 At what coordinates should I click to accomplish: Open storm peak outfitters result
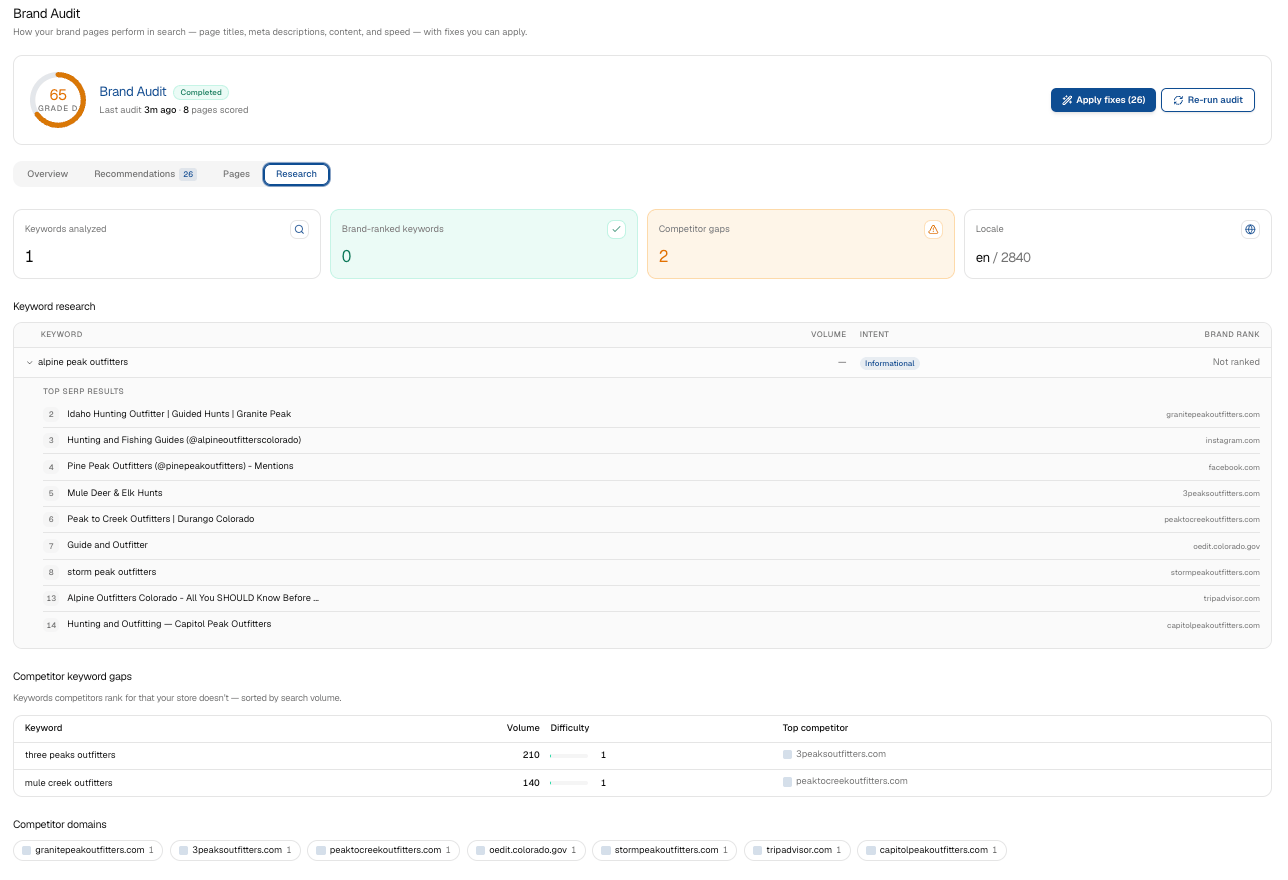point(112,572)
